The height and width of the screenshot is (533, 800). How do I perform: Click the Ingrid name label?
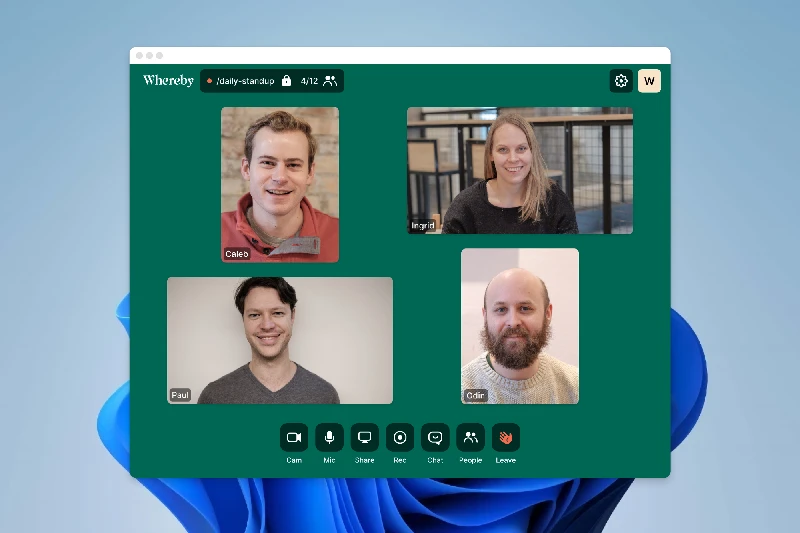point(422,226)
